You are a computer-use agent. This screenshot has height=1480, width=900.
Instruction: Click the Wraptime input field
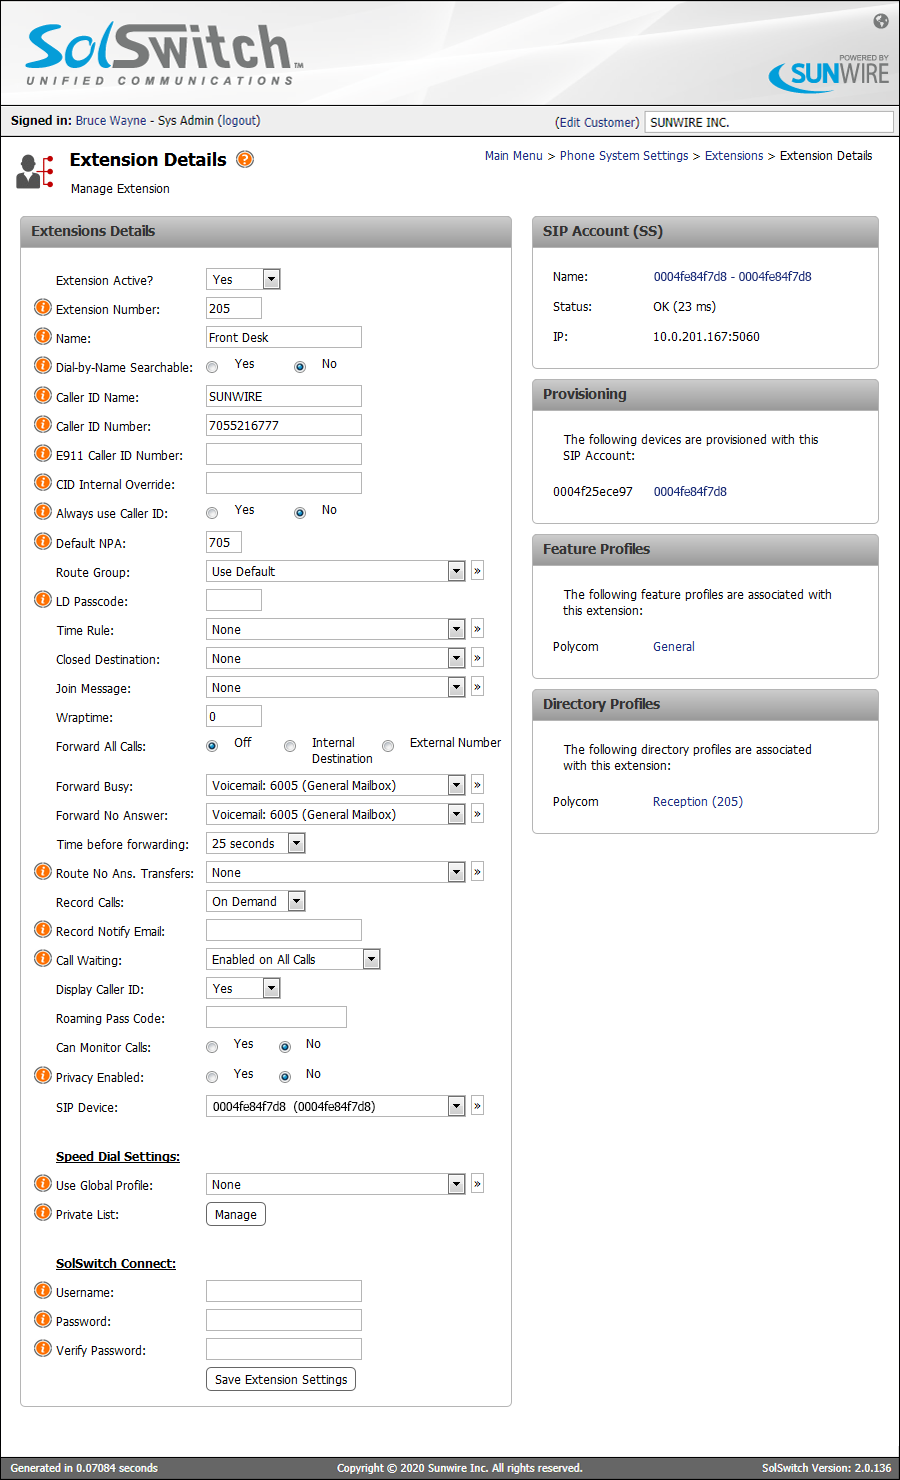click(234, 716)
